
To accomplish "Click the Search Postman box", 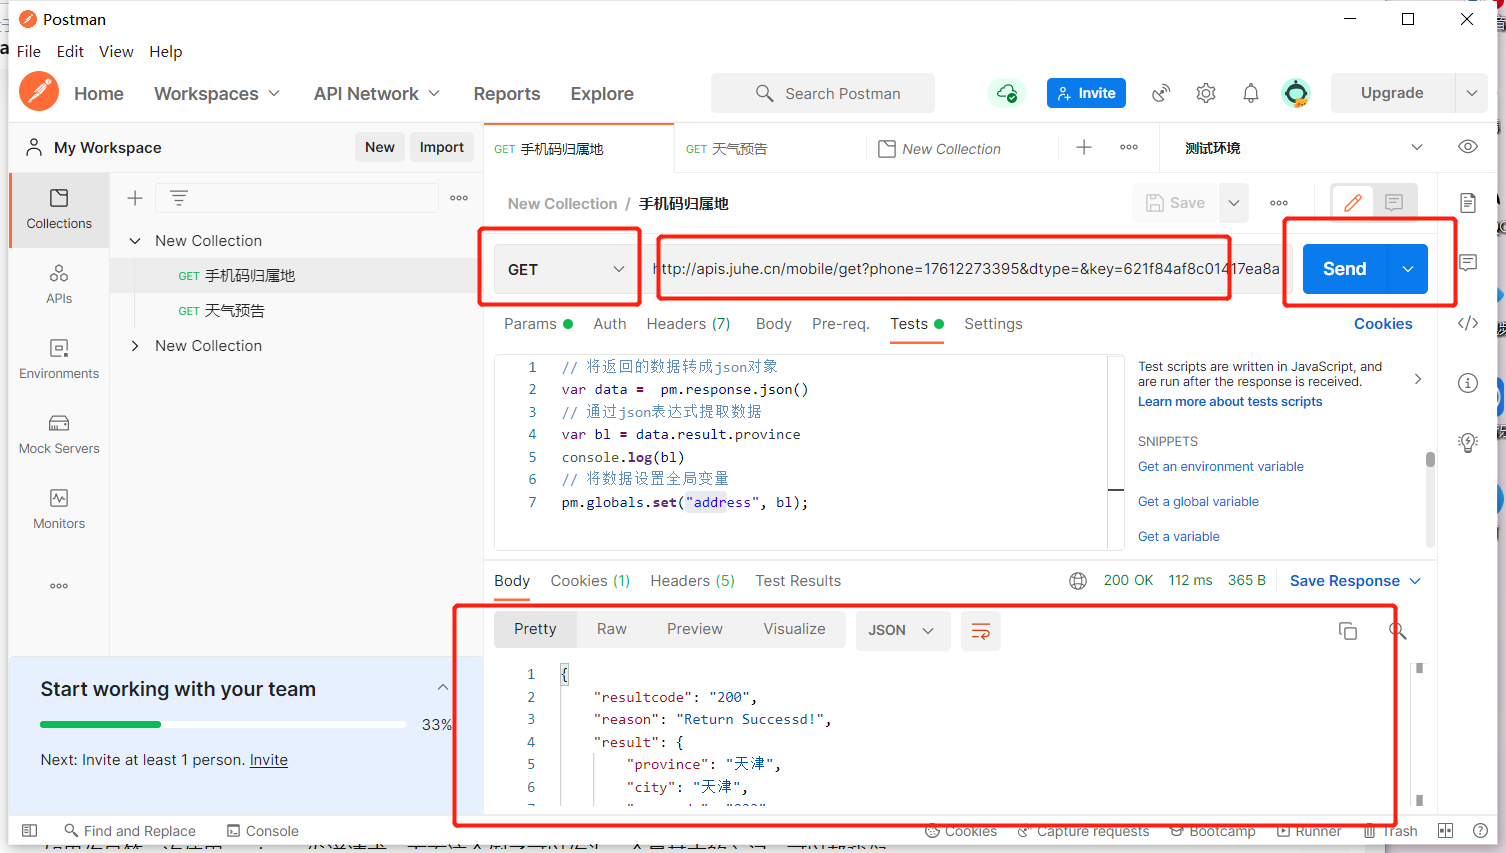I will (x=823, y=93).
